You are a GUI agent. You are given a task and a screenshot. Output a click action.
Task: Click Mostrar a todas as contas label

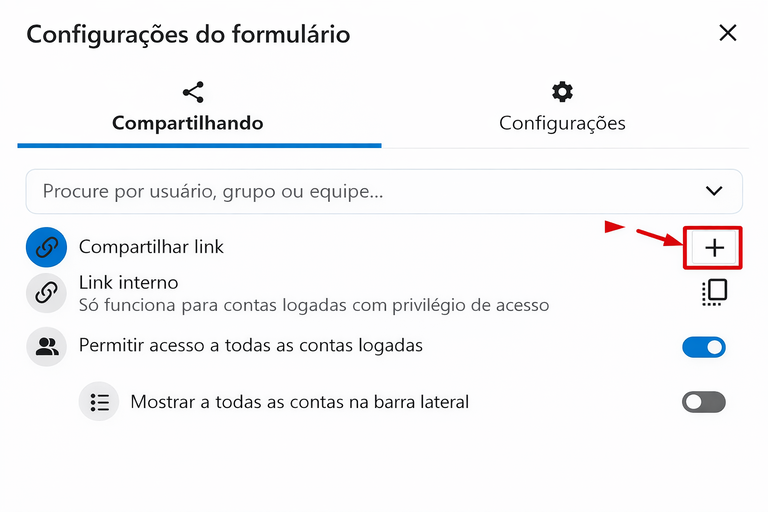pos(300,402)
